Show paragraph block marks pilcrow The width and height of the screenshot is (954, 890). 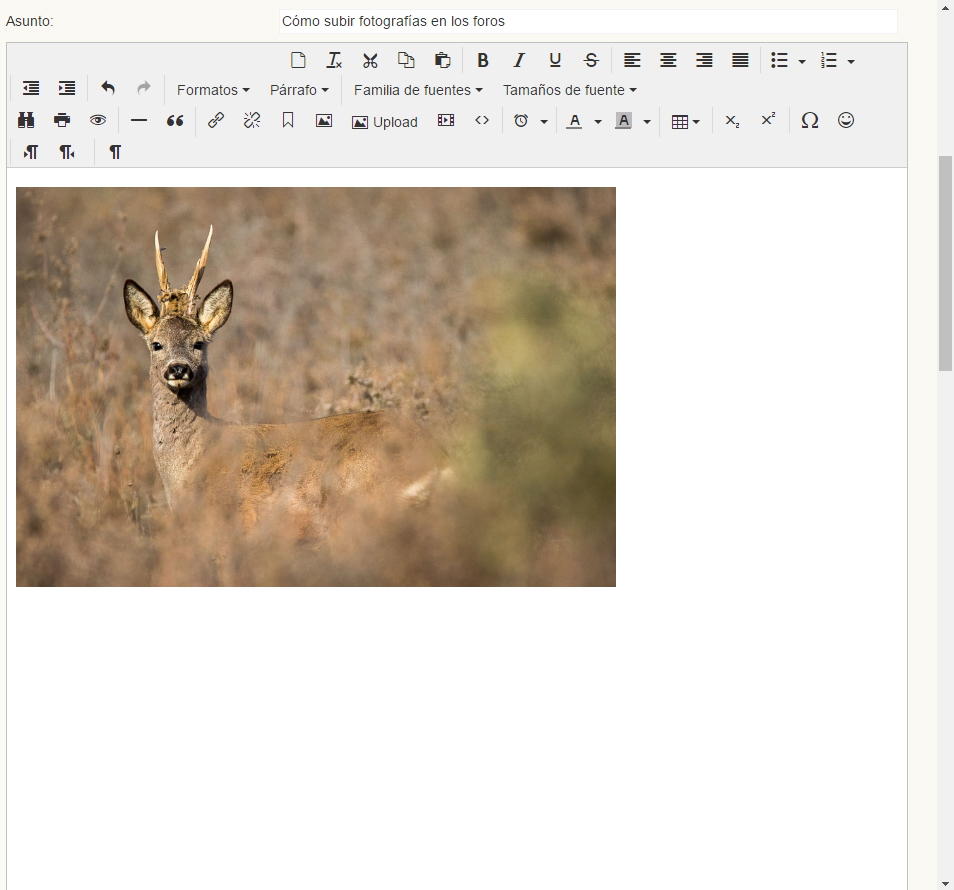pos(114,152)
